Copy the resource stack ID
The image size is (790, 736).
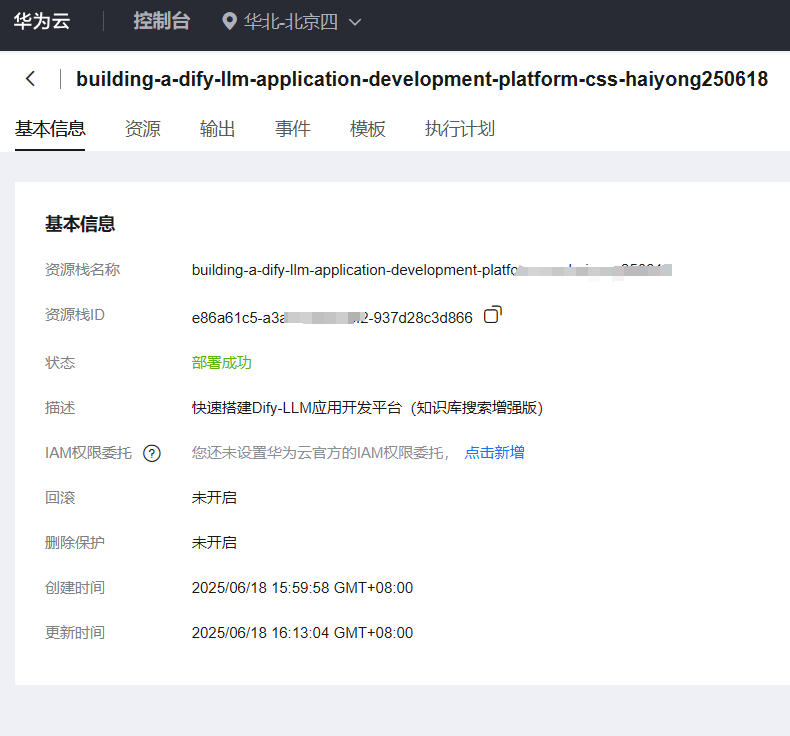492,316
